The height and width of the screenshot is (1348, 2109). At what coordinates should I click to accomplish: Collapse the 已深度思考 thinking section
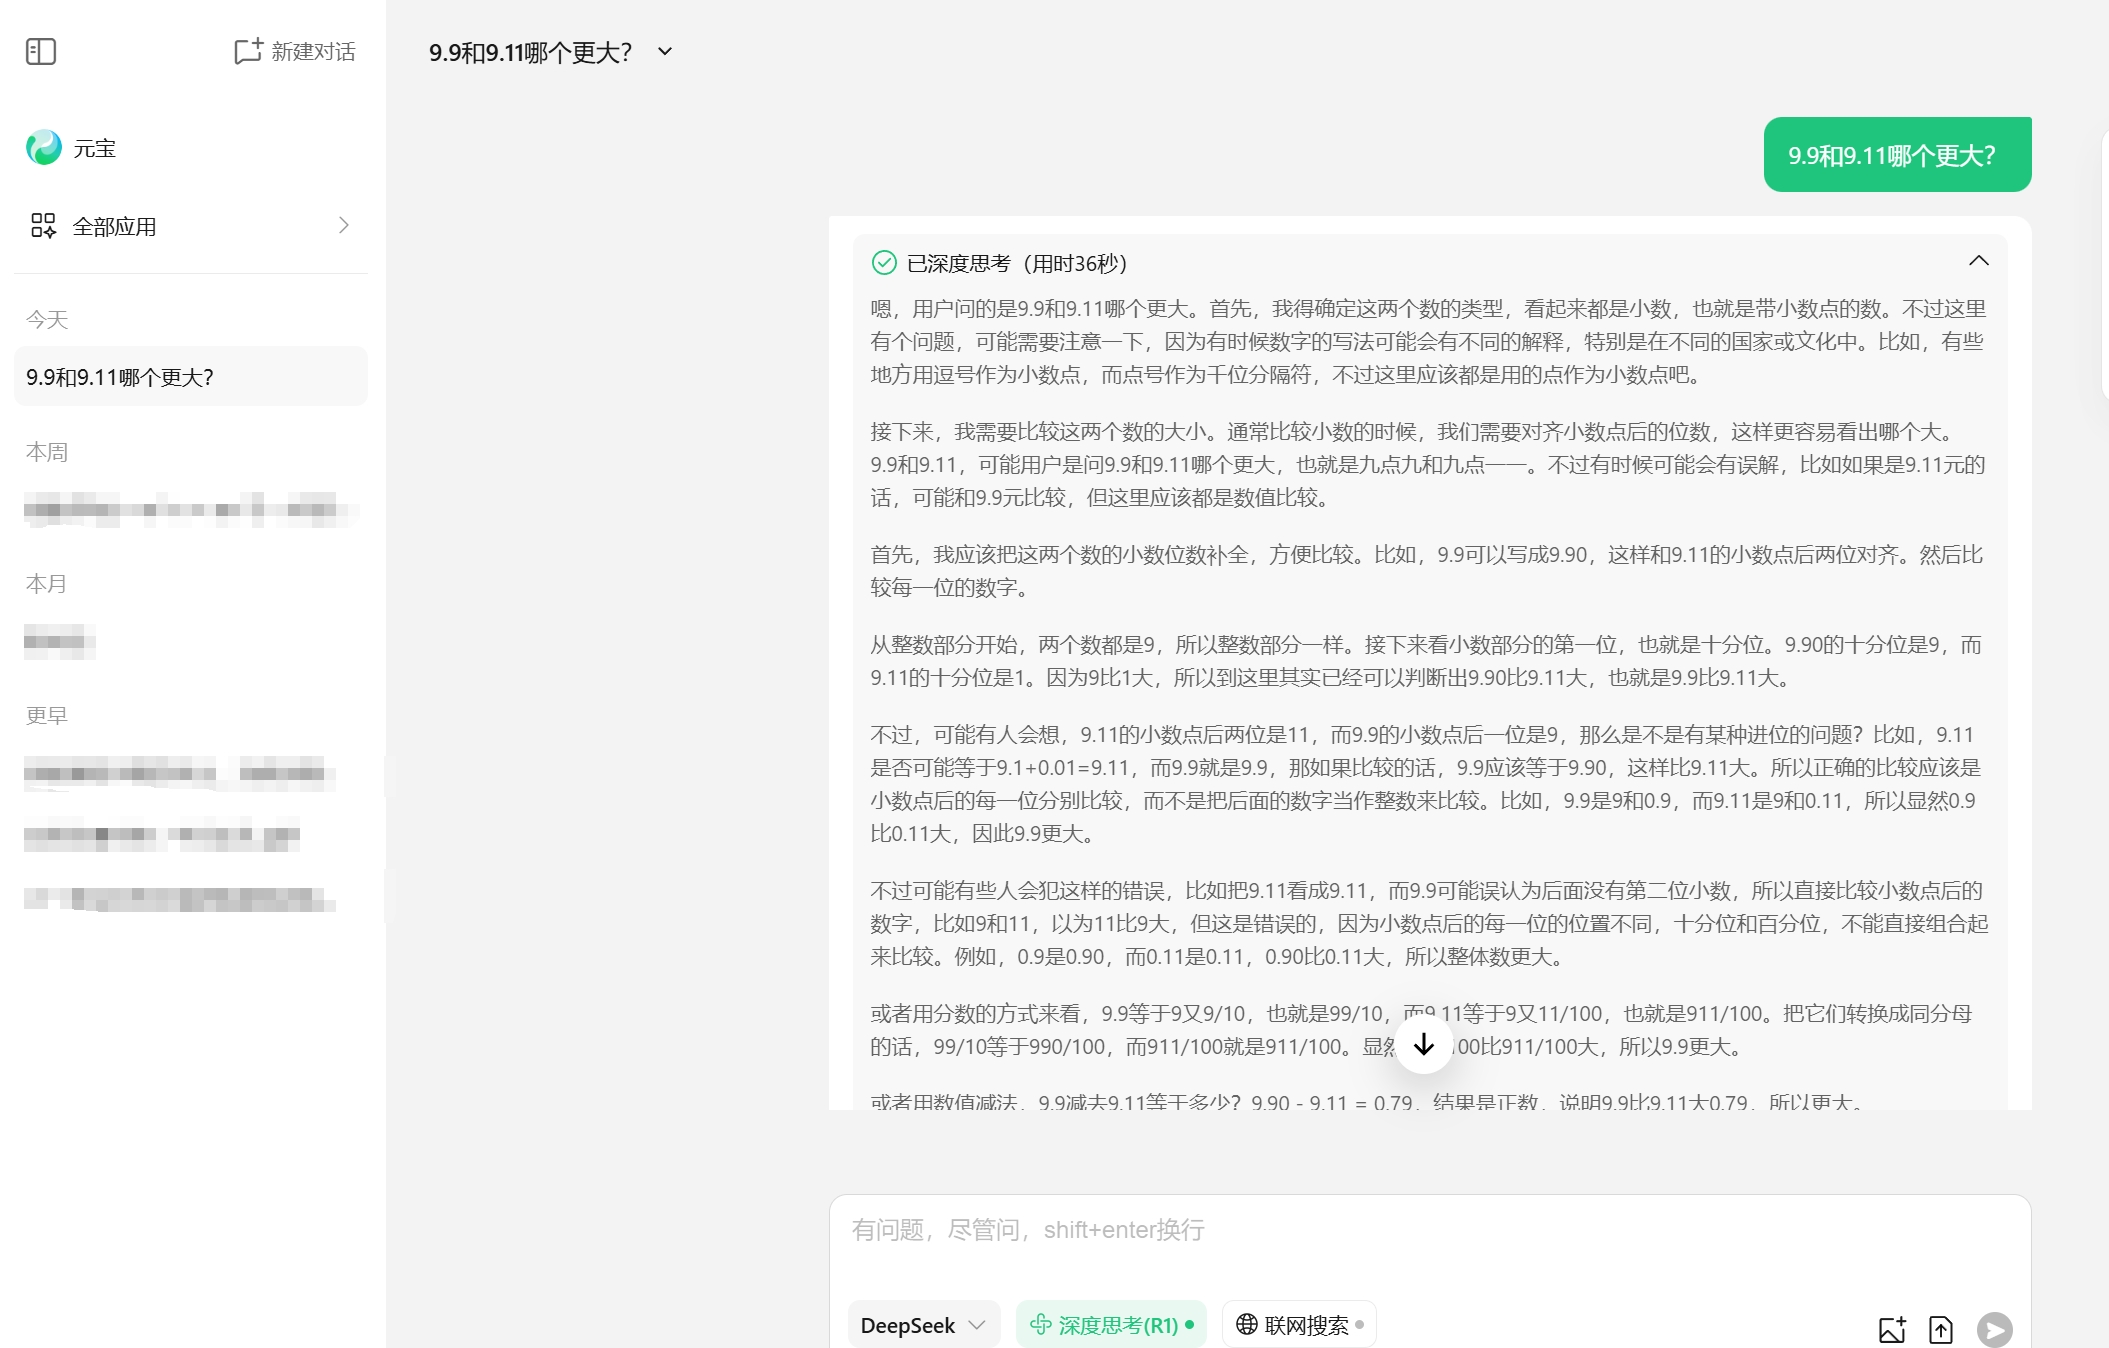coord(1978,261)
